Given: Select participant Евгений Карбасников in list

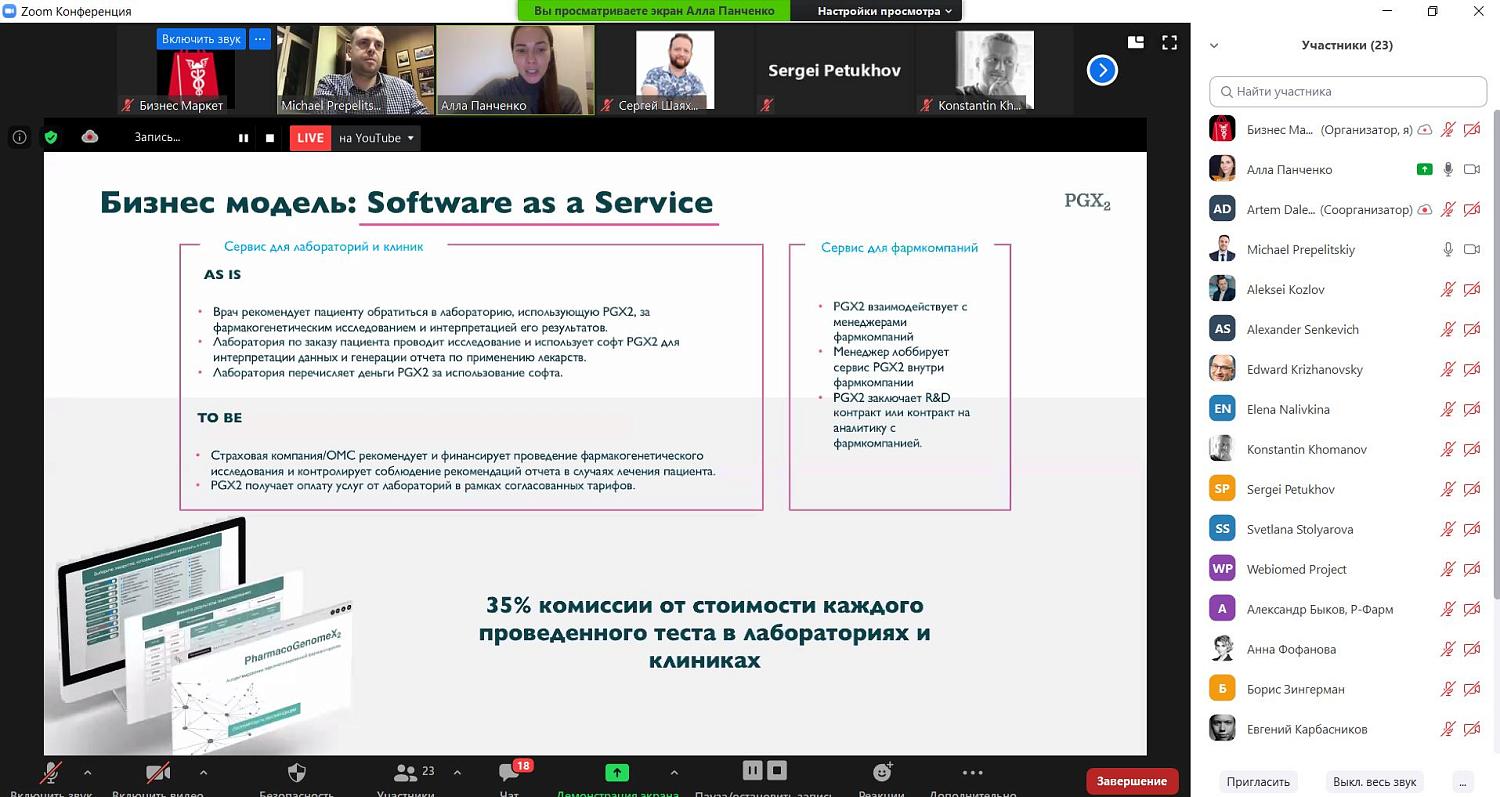Looking at the screenshot, I should (1345, 729).
